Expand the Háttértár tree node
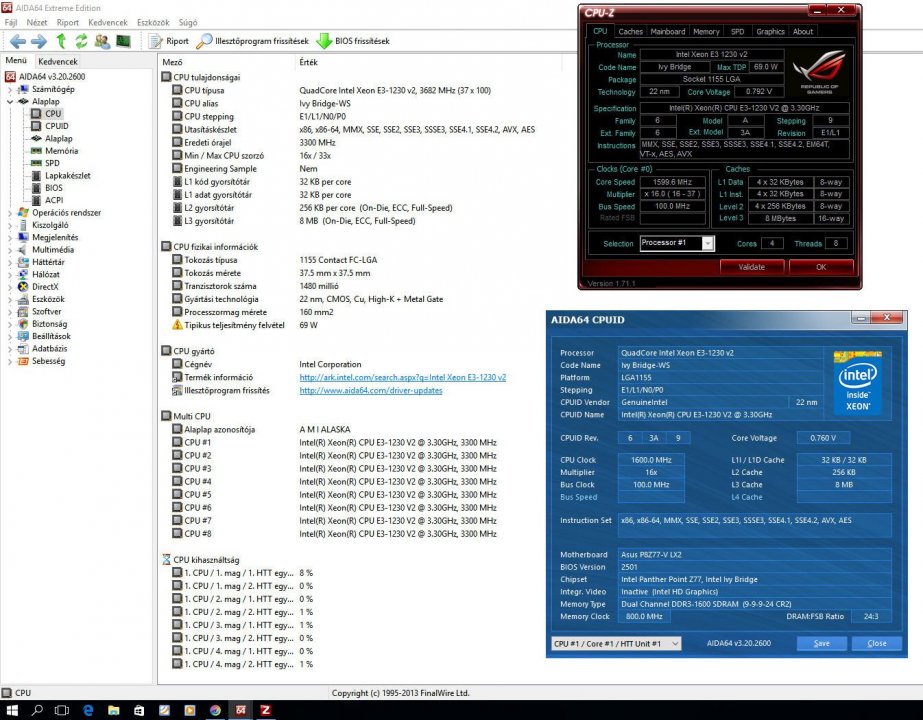Viewport: 923px width, 720px height. 10,263
